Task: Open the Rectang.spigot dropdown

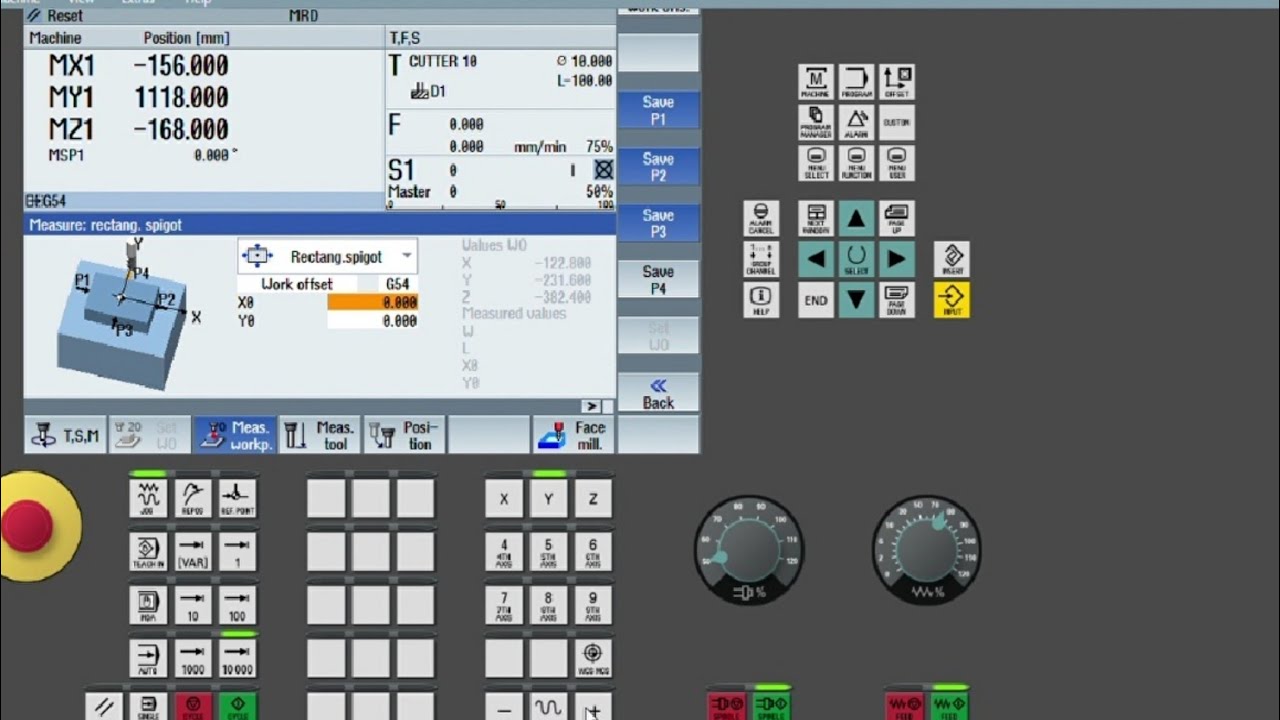Action: tap(328, 257)
